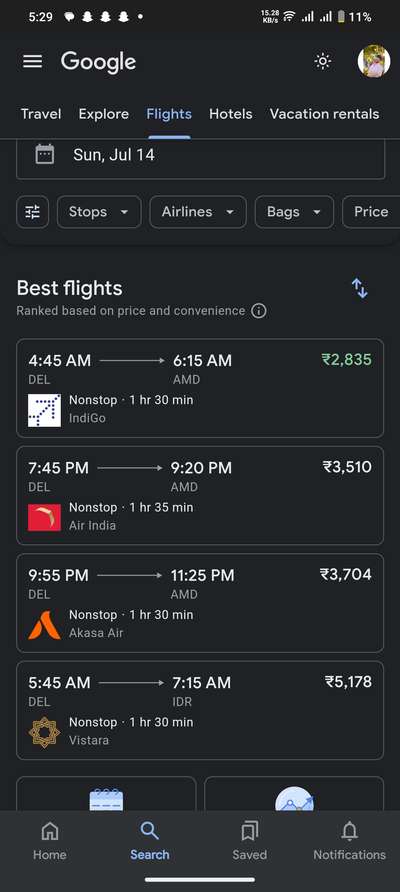
Task: Expand the Stops filter dropdown
Action: tap(99, 212)
